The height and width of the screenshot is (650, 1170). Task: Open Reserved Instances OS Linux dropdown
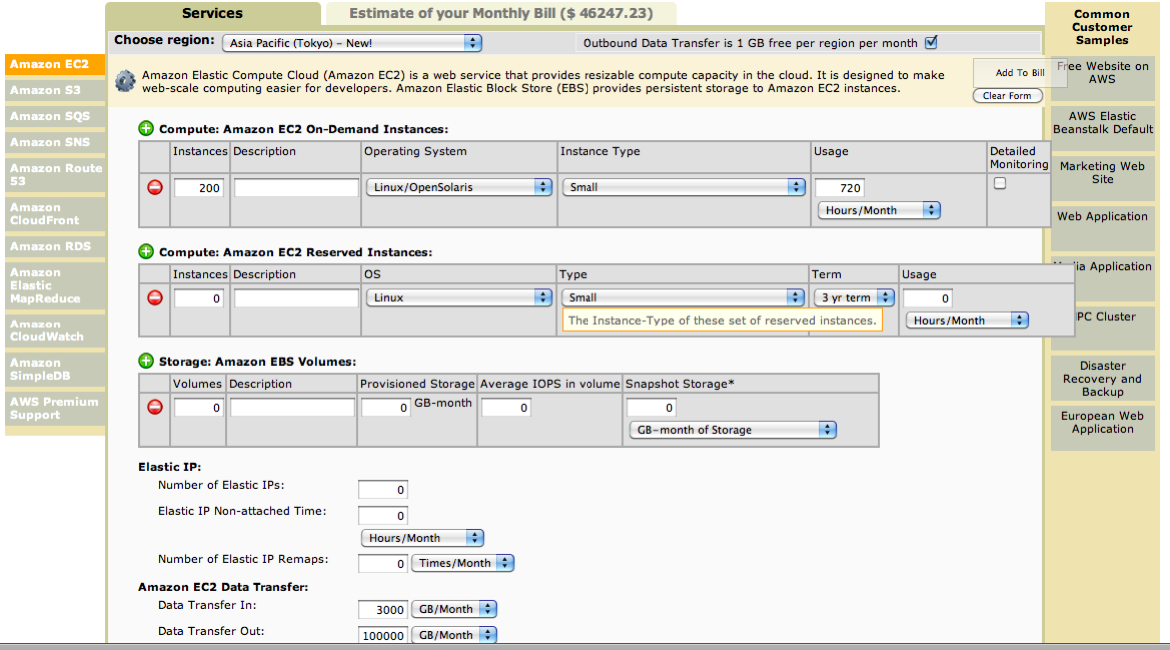pyautogui.click(x=459, y=298)
